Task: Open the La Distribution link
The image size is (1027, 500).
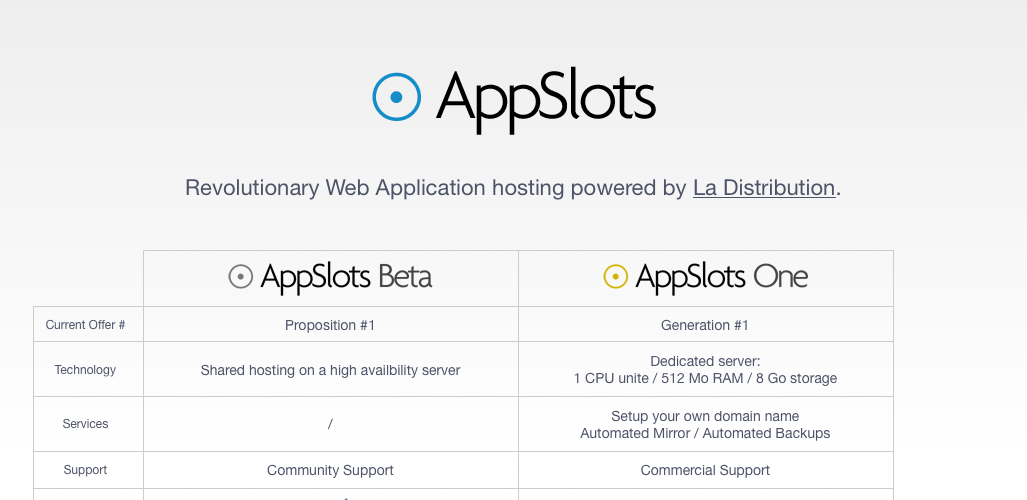Action: click(764, 188)
